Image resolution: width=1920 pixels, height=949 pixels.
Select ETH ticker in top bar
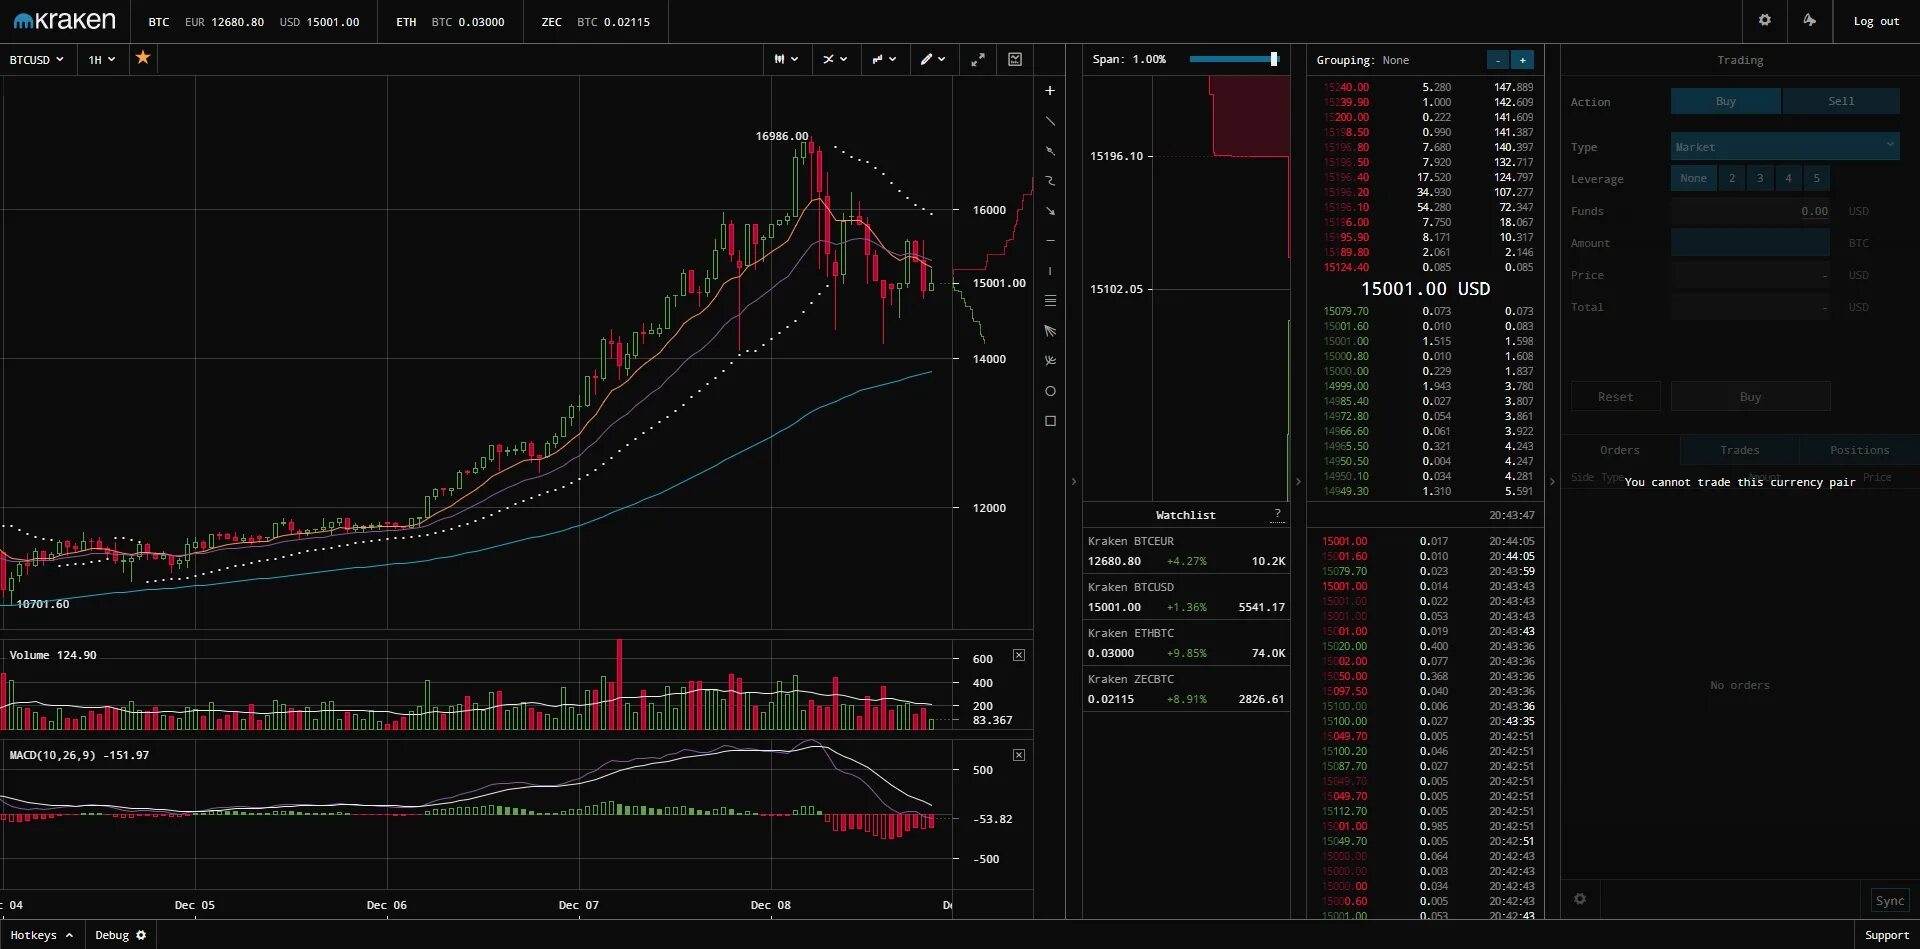pos(450,21)
